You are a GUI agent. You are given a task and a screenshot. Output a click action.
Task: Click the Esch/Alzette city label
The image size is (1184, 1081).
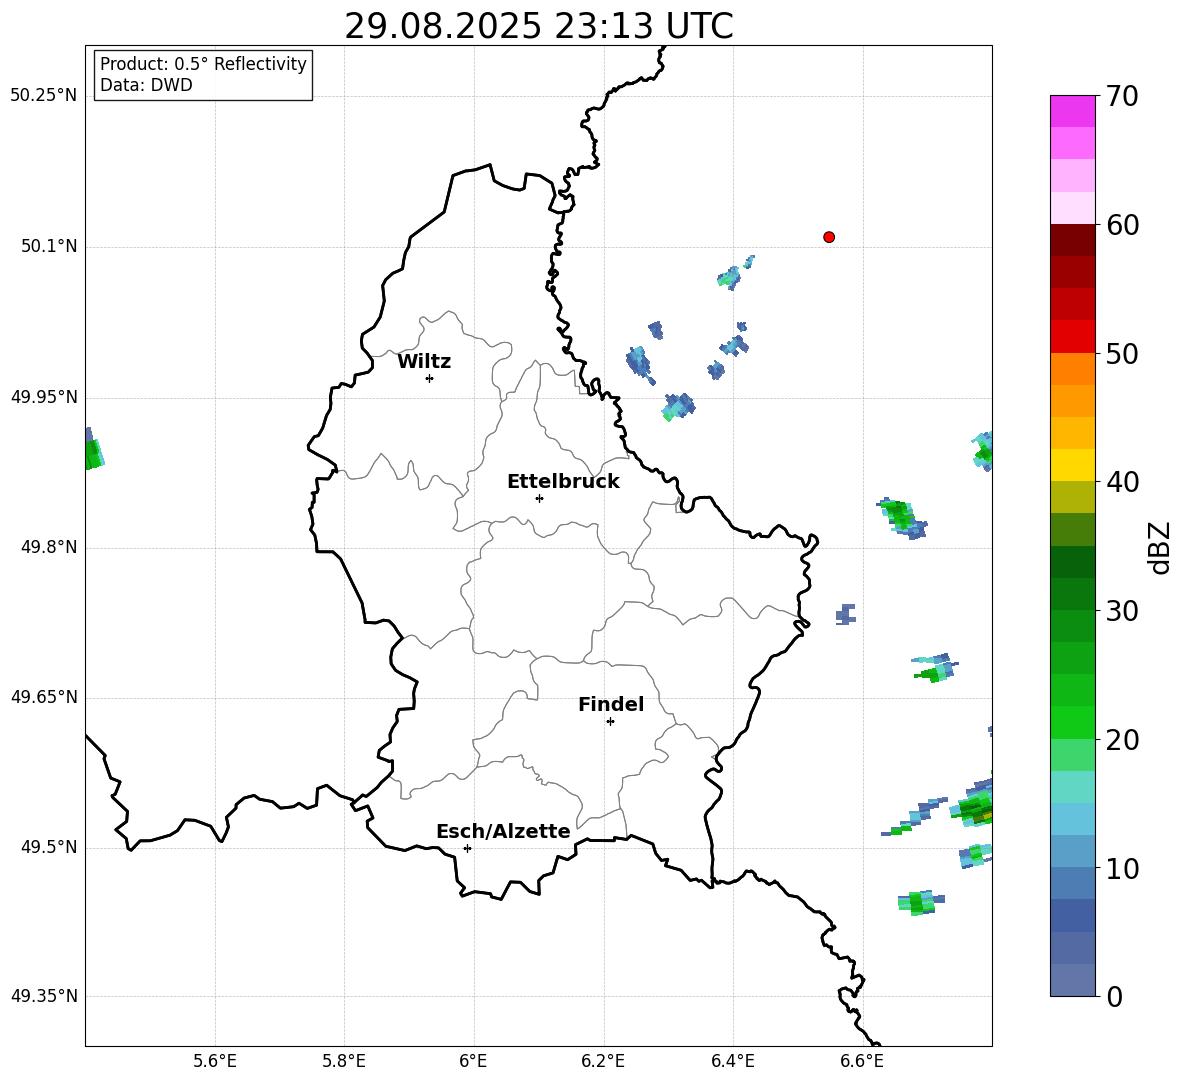[503, 831]
